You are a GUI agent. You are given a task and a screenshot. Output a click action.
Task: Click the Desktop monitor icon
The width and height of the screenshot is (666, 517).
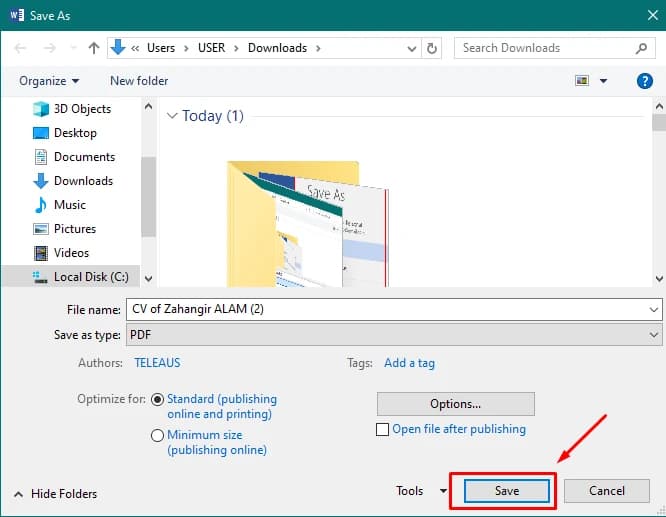[41, 133]
